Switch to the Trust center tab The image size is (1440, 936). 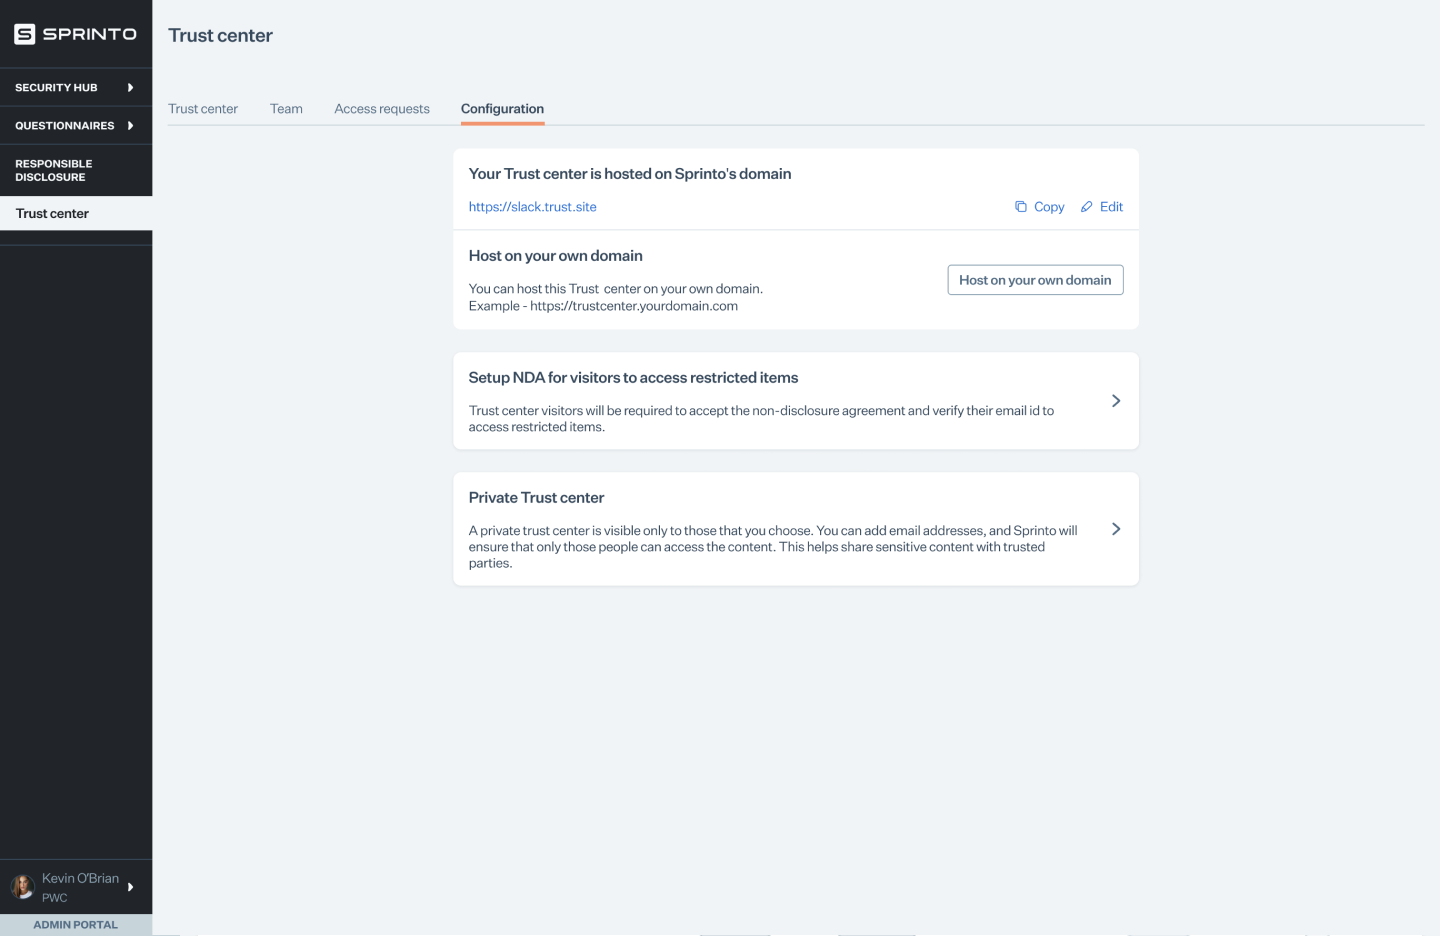tap(203, 109)
